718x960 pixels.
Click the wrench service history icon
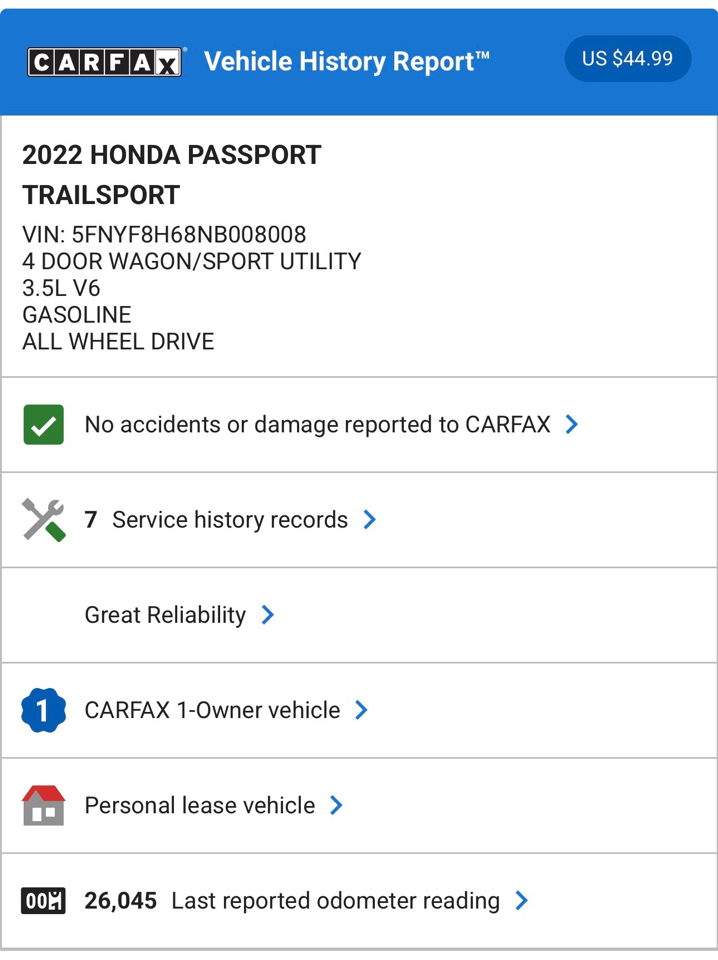43,520
